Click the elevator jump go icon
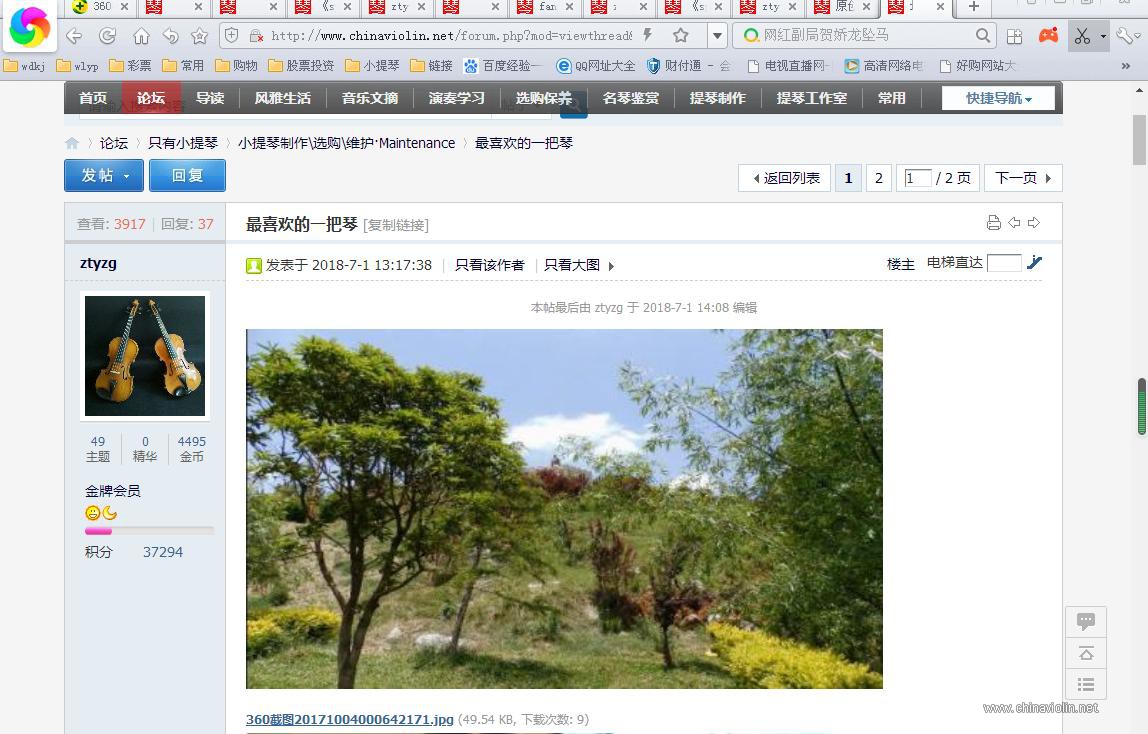 click(1035, 262)
